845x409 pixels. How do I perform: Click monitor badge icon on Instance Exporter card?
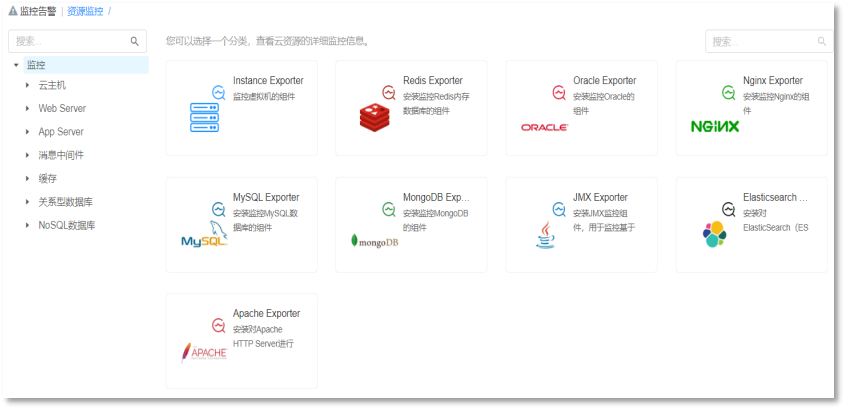(219, 93)
